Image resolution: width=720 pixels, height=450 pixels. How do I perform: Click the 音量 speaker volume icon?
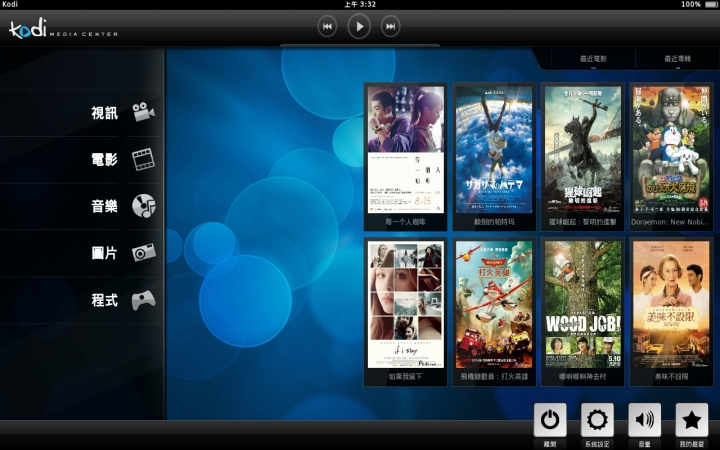644,420
